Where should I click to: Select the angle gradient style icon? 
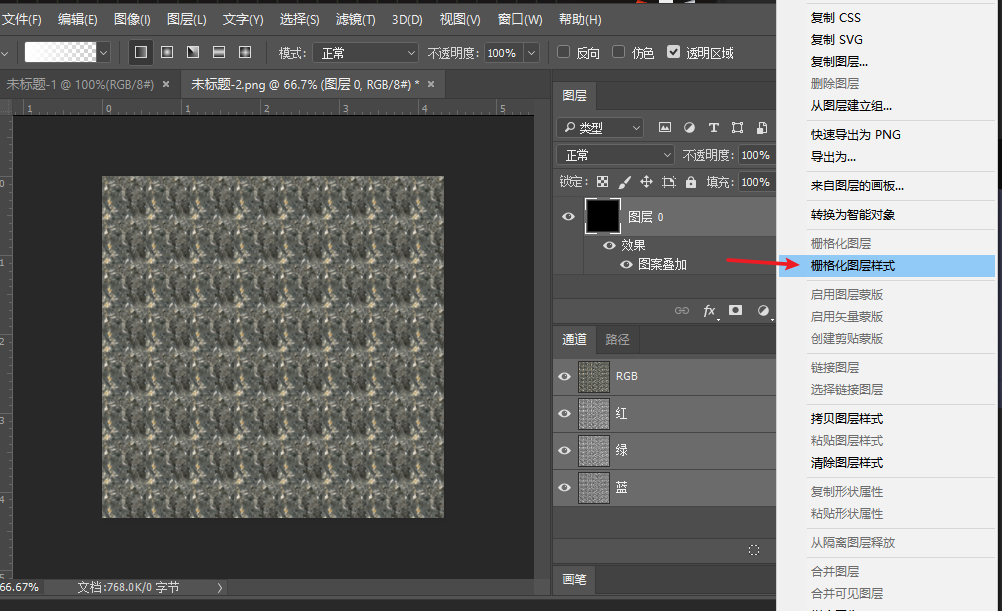click(x=193, y=52)
